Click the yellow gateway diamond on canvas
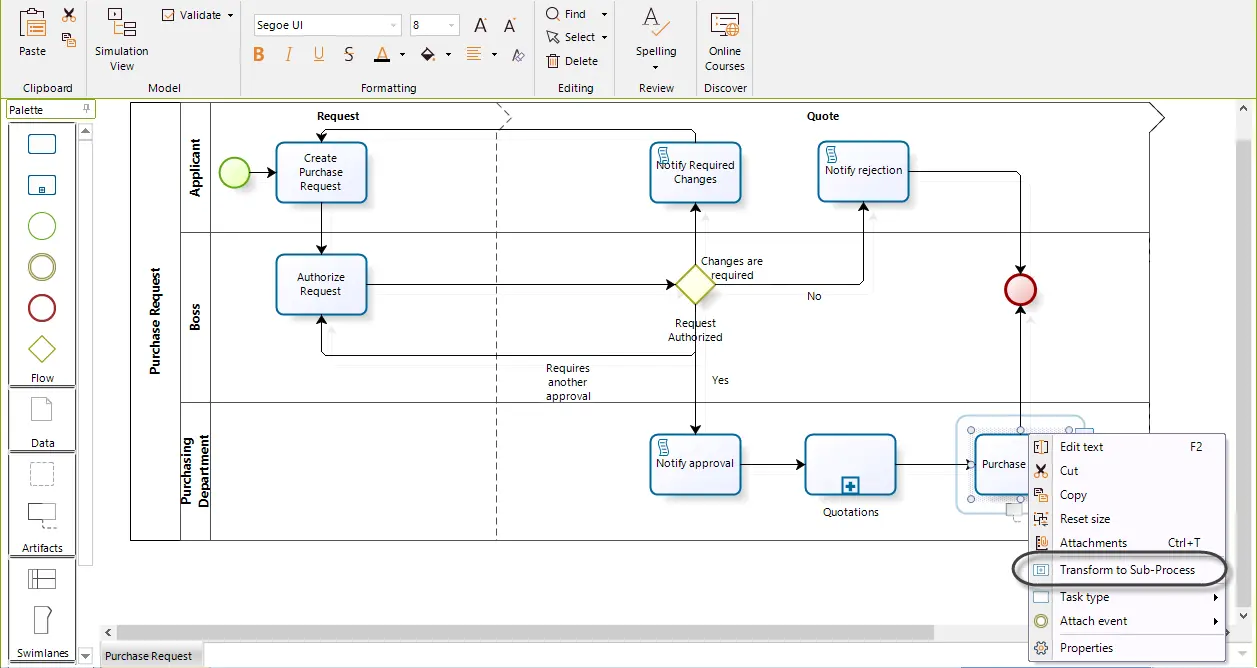This screenshot has height=668, width=1257. pos(695,285)
